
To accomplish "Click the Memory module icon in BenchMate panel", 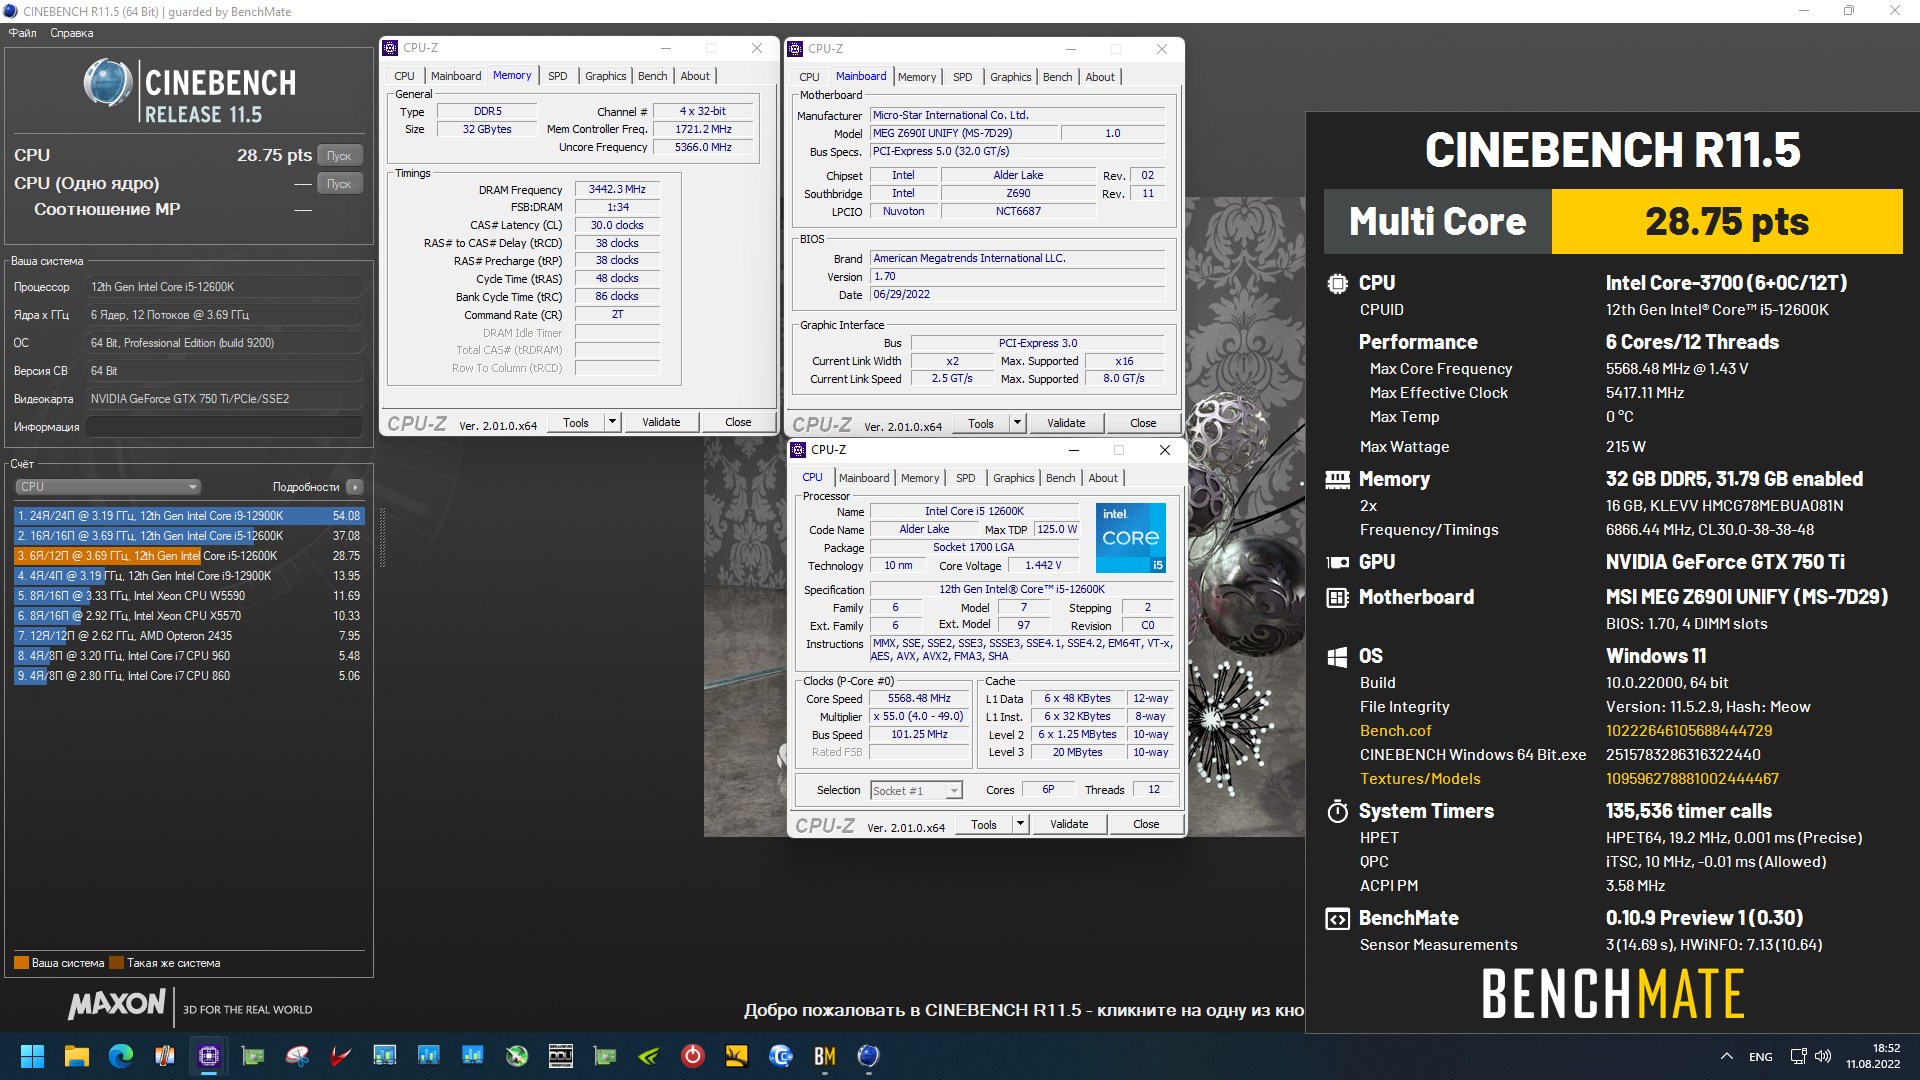I will tap(1337, 480).
